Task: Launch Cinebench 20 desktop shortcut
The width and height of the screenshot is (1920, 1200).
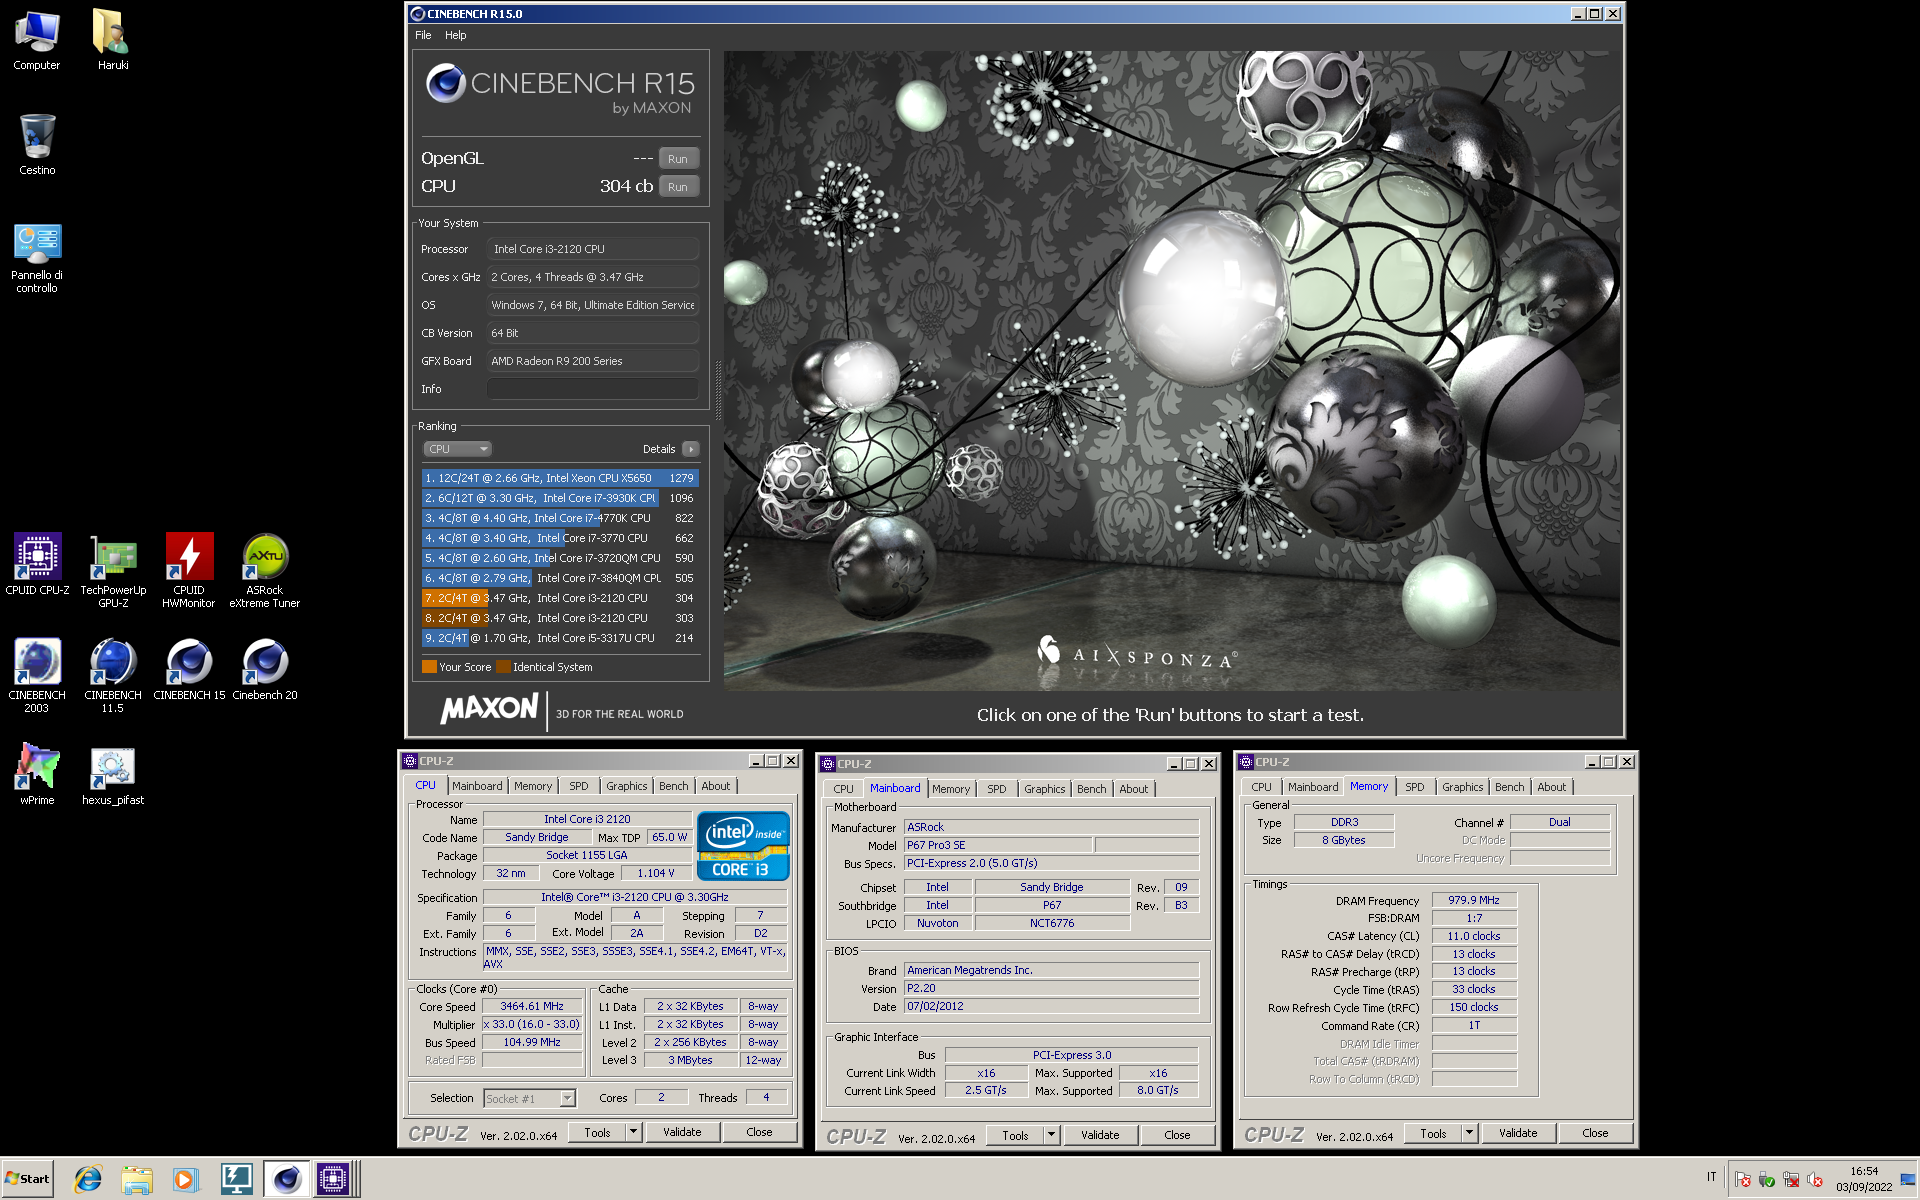Action: (x=265, y=670)
